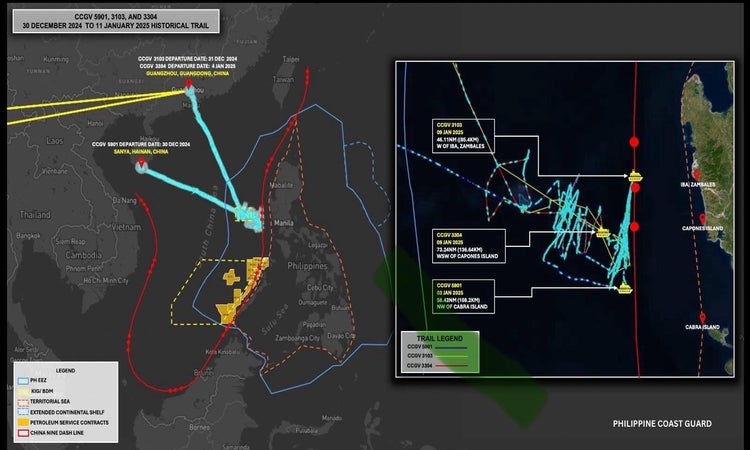Click the 'Cebu City' label
Image resolution: width=750 pixels, height=450 pixels.
tap(320, 288)
